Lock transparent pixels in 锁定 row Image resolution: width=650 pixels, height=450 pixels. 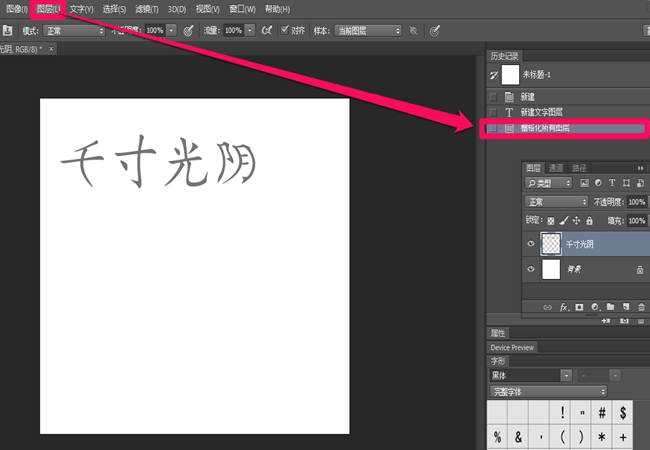point(551,221)
